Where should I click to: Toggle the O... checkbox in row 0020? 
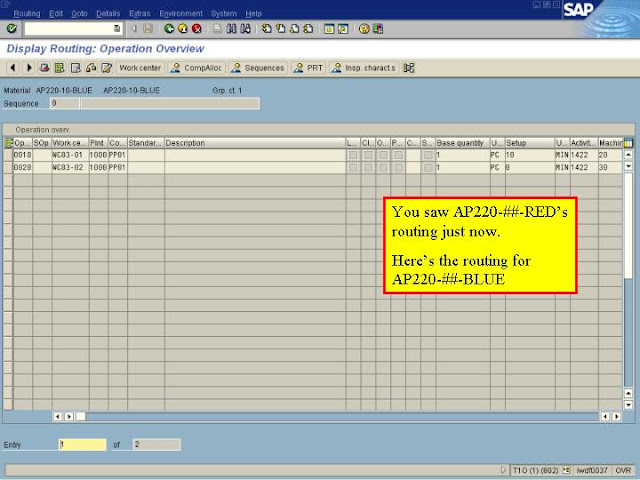383,167
